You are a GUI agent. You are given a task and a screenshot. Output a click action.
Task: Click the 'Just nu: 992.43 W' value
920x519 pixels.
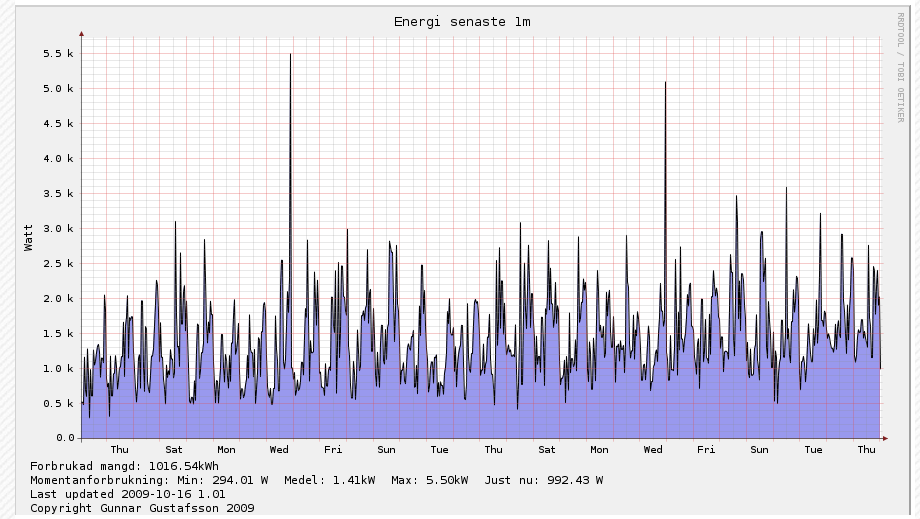pos(544,480)
